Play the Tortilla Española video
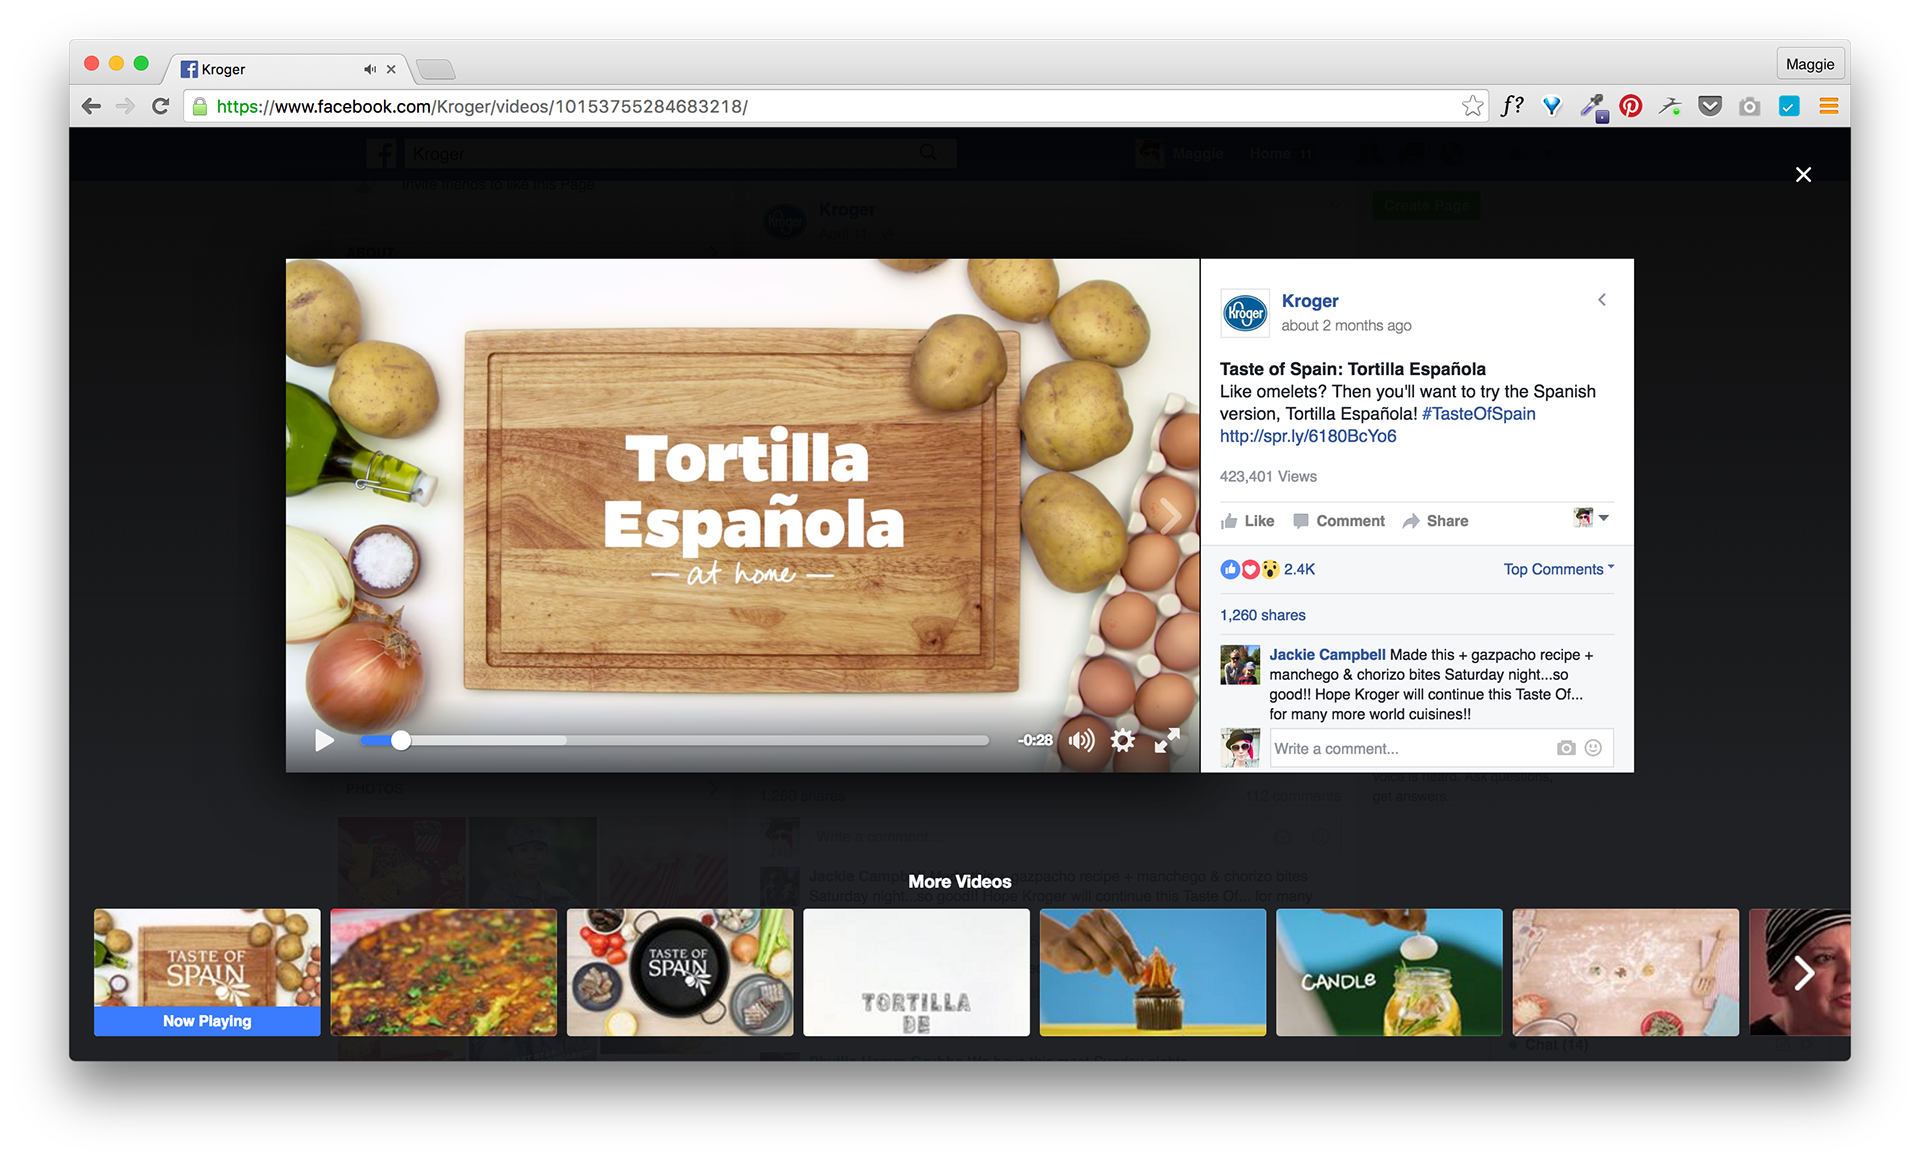This screenshot has height=1160, width=1920. pyautogui.click(x=324, y=740)
